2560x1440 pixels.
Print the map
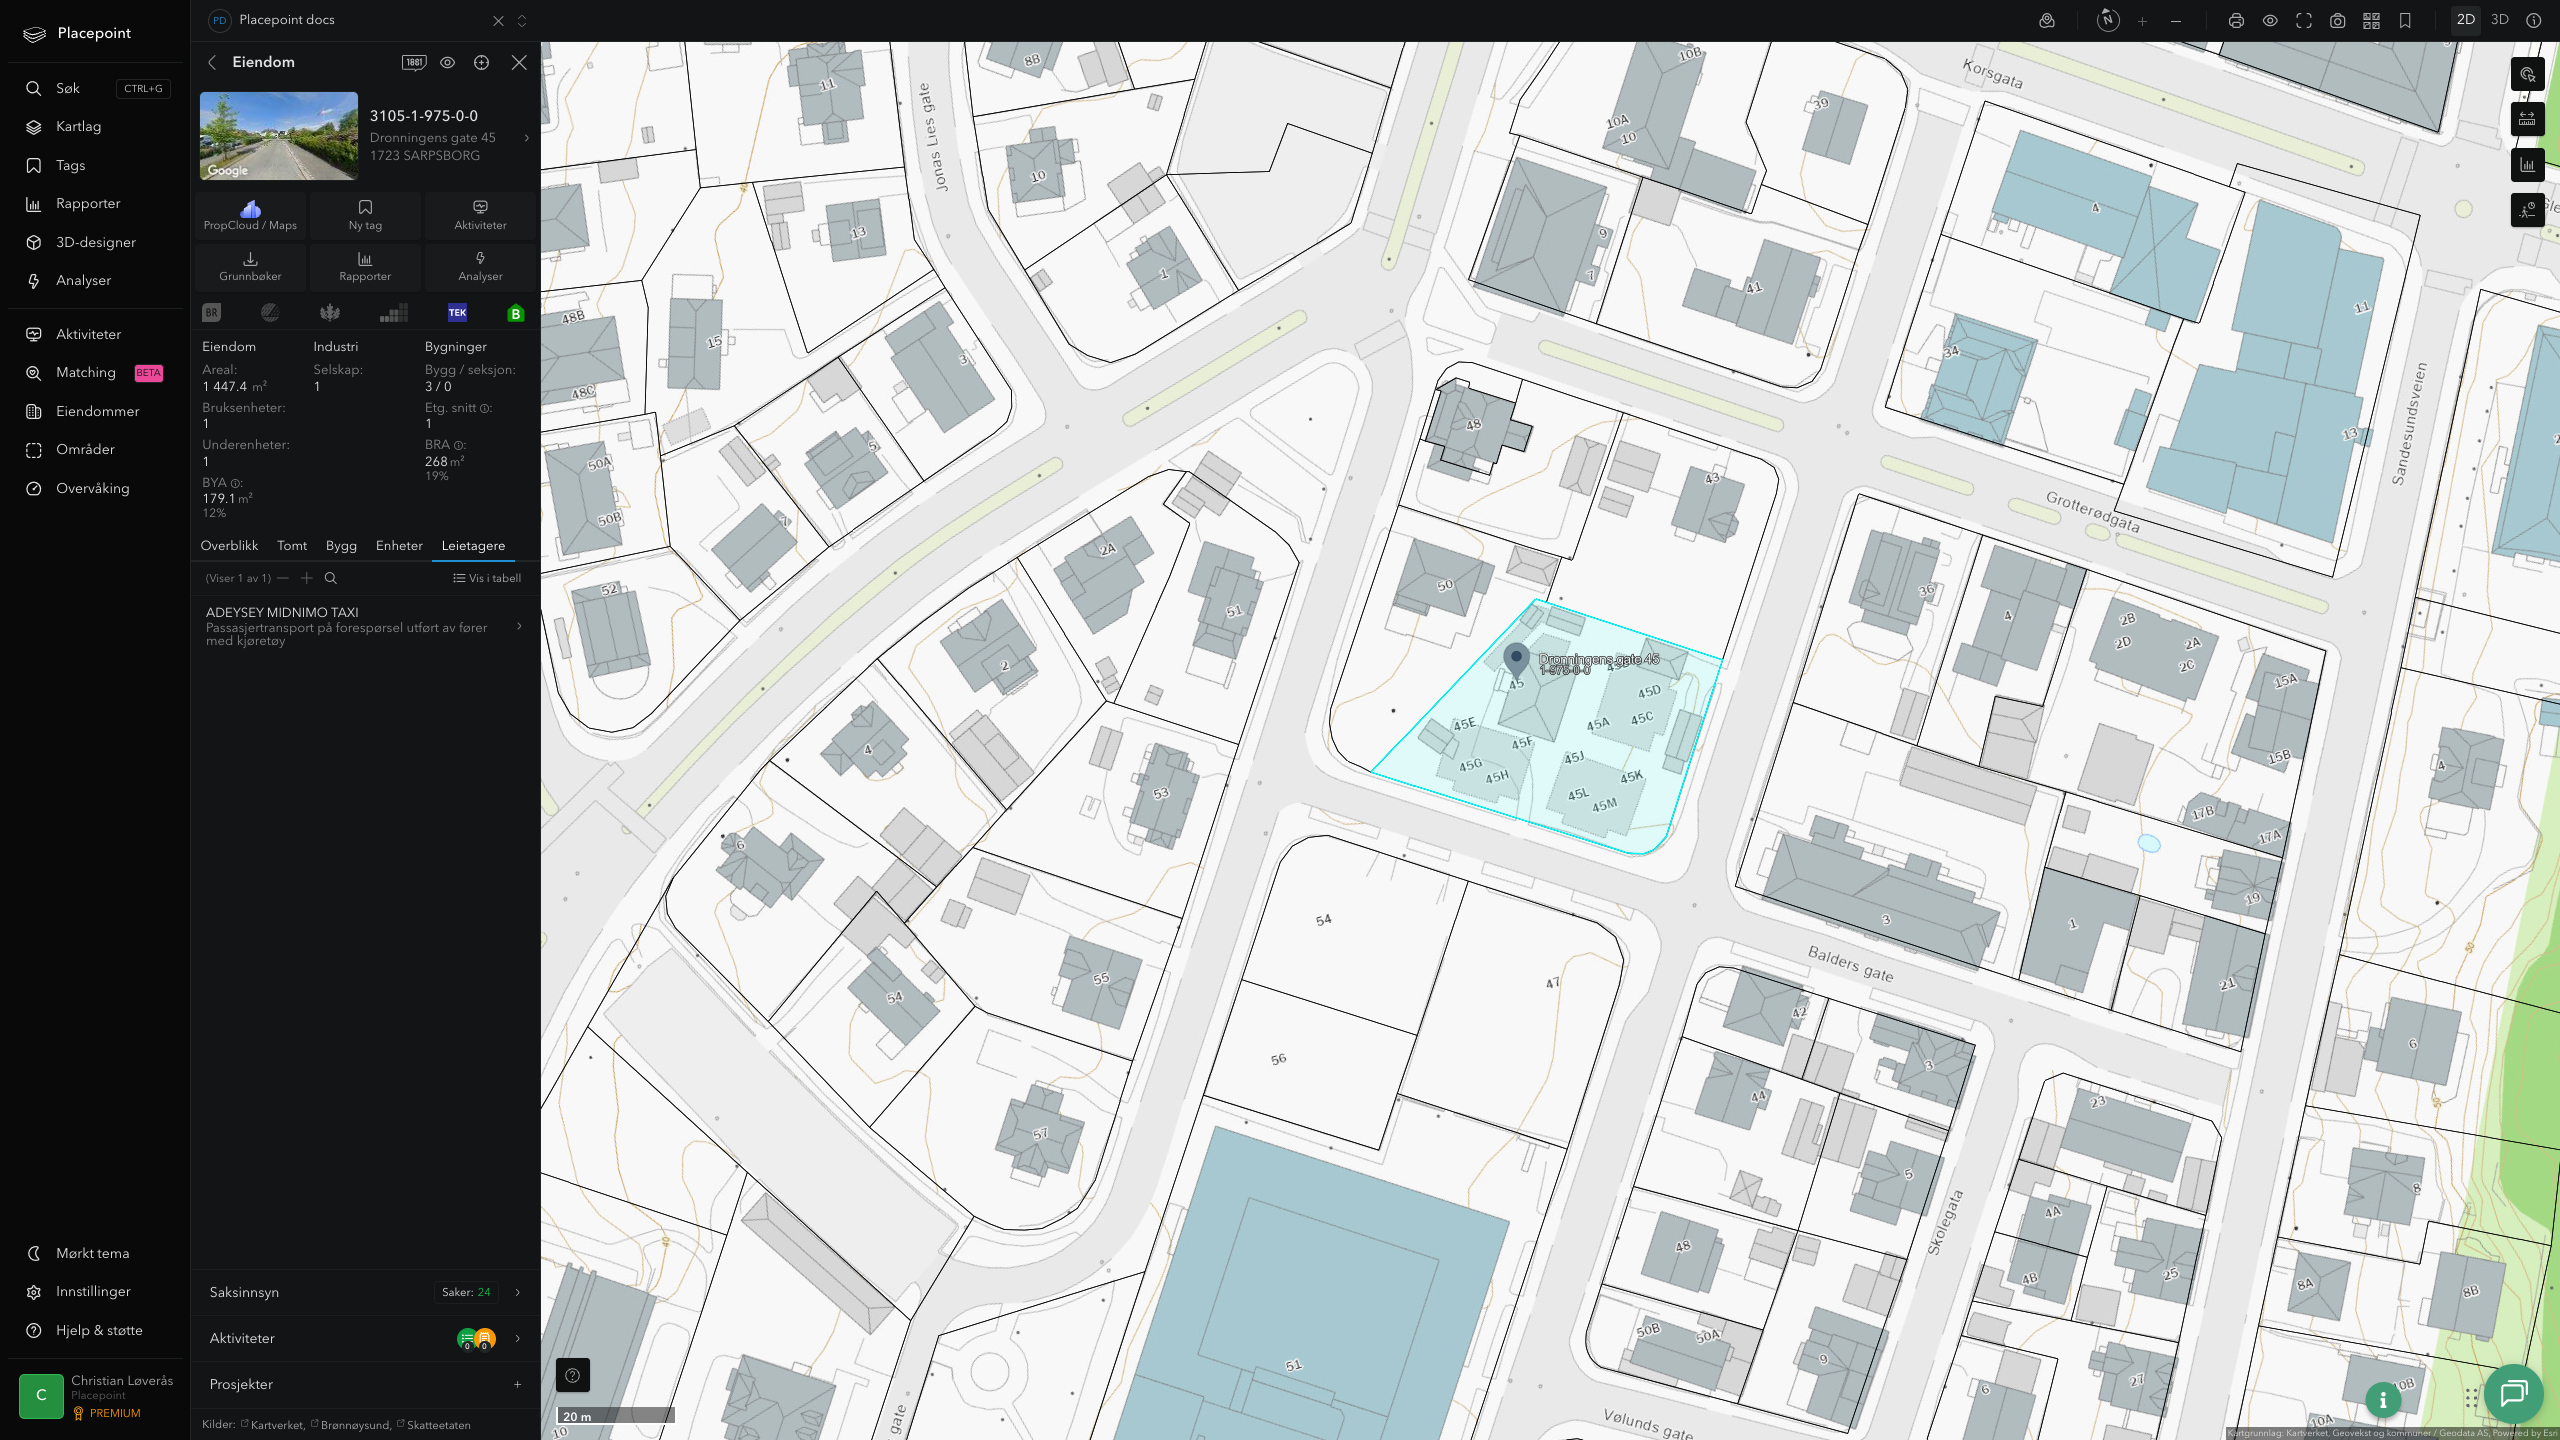[2236, 20]
